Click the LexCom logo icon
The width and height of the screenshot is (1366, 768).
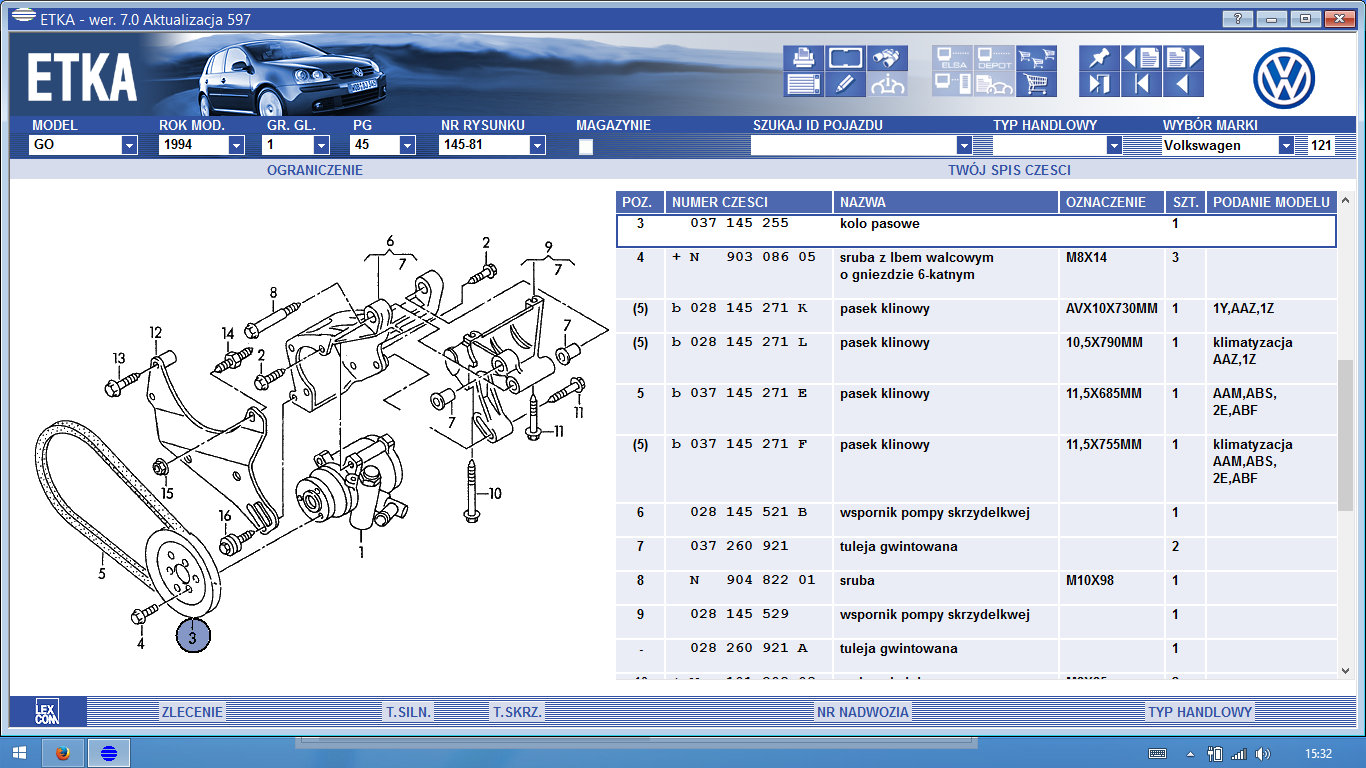click(47, 711)
